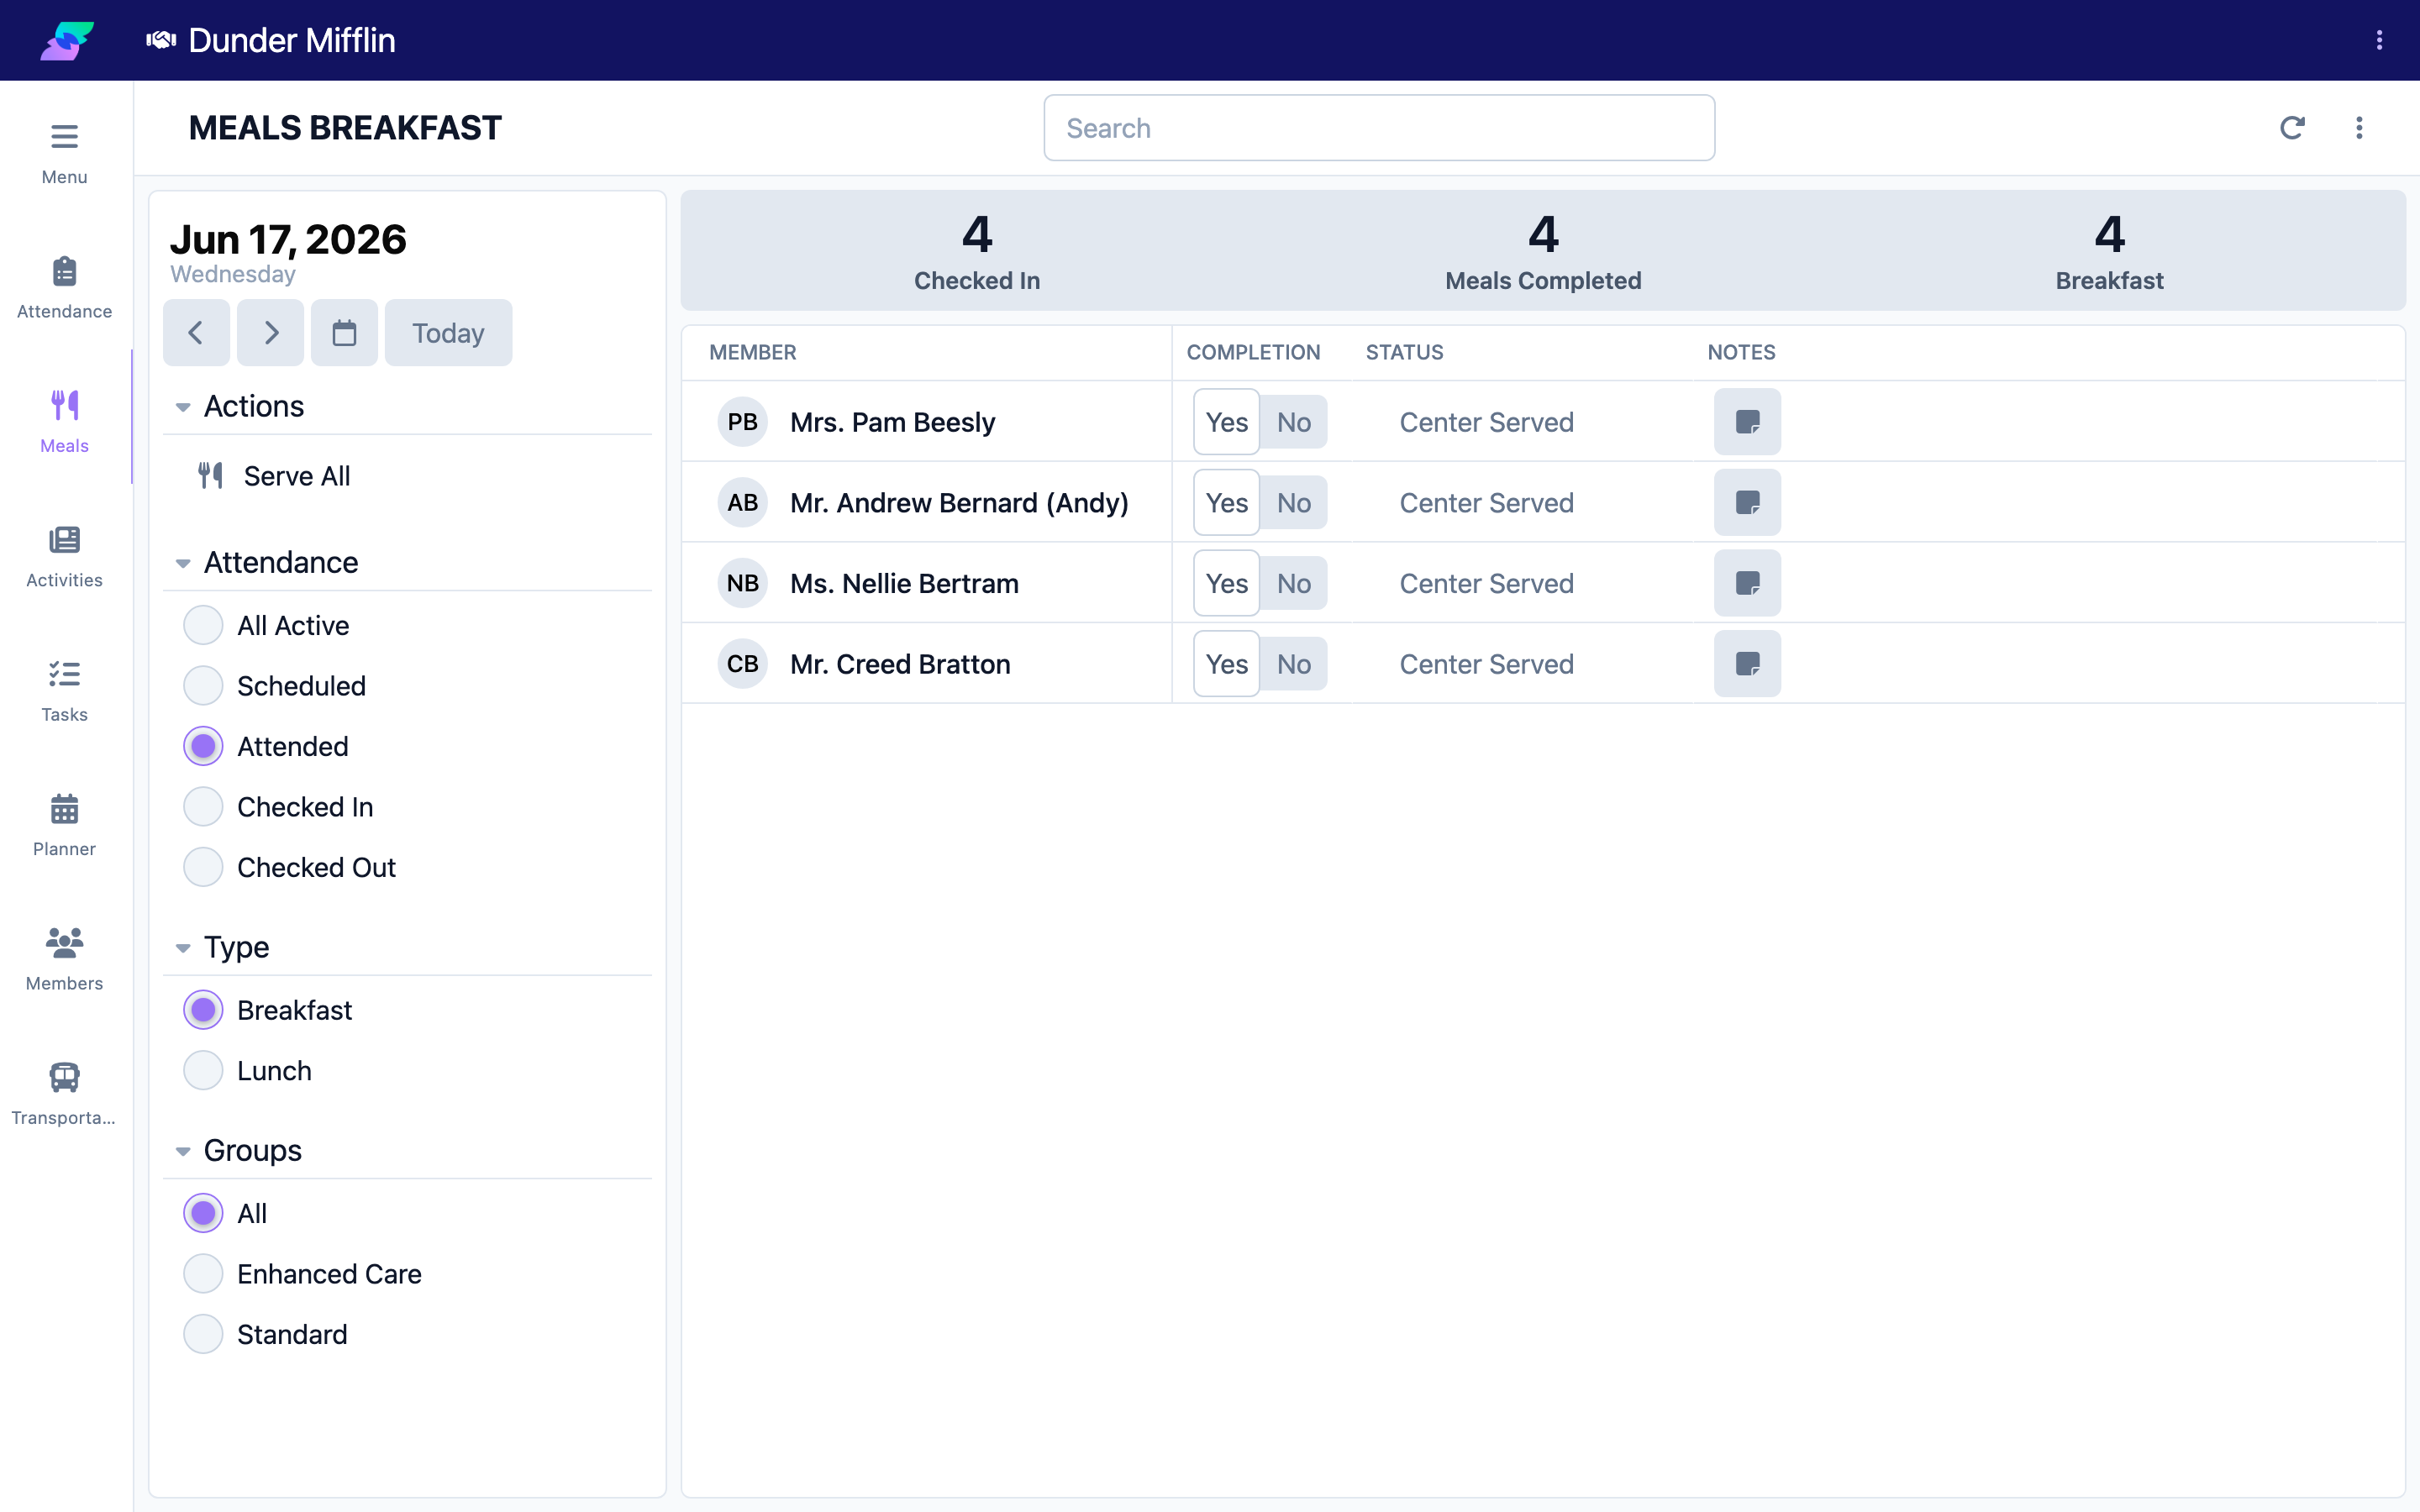Screen dimensions: 2420x1512
Task: Open Mr. Creed Bratton's member name
Action: [900, 664]
